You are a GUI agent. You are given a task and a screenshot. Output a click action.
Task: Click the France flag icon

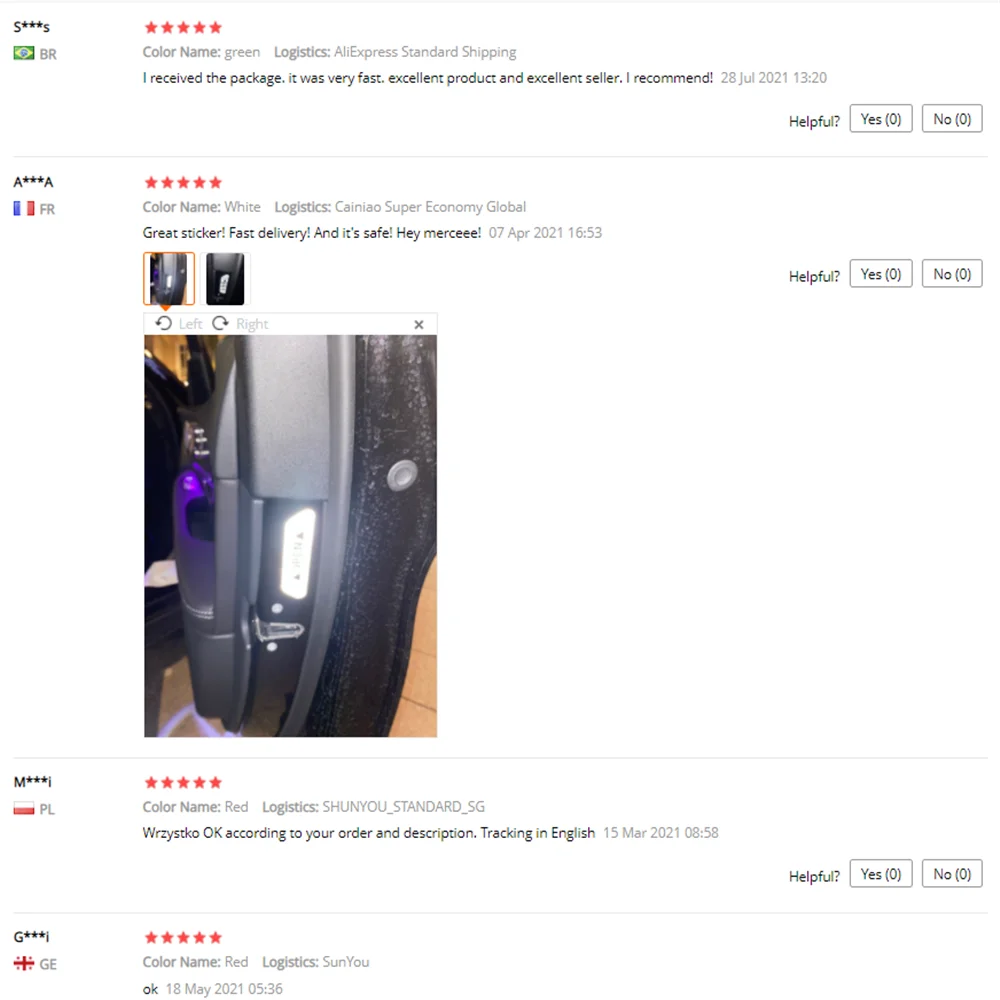tap(24, 208)
